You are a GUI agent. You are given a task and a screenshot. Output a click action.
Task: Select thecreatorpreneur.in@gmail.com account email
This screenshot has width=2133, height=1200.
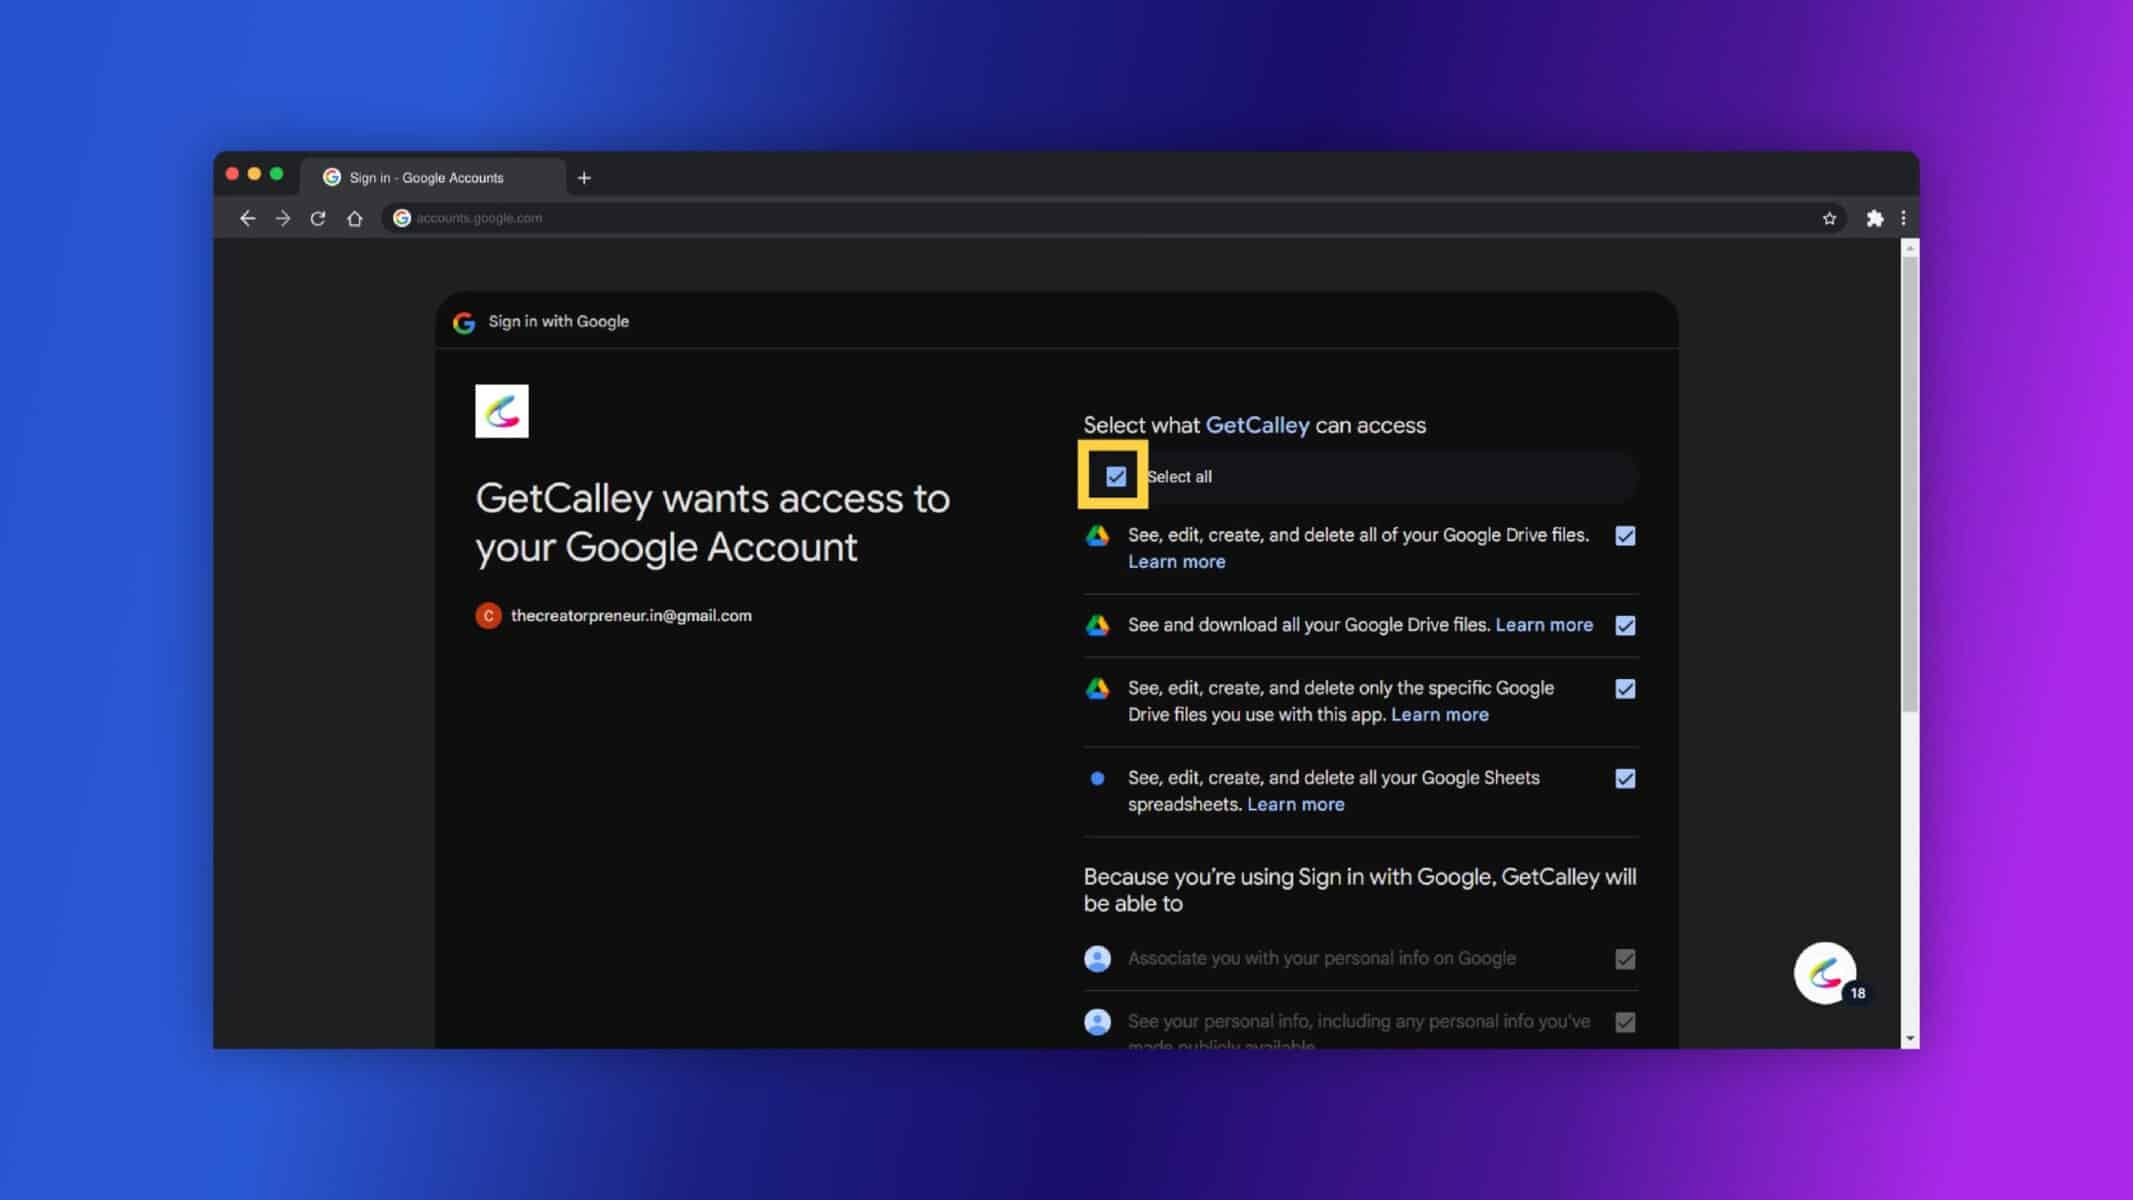click(631, 616)
